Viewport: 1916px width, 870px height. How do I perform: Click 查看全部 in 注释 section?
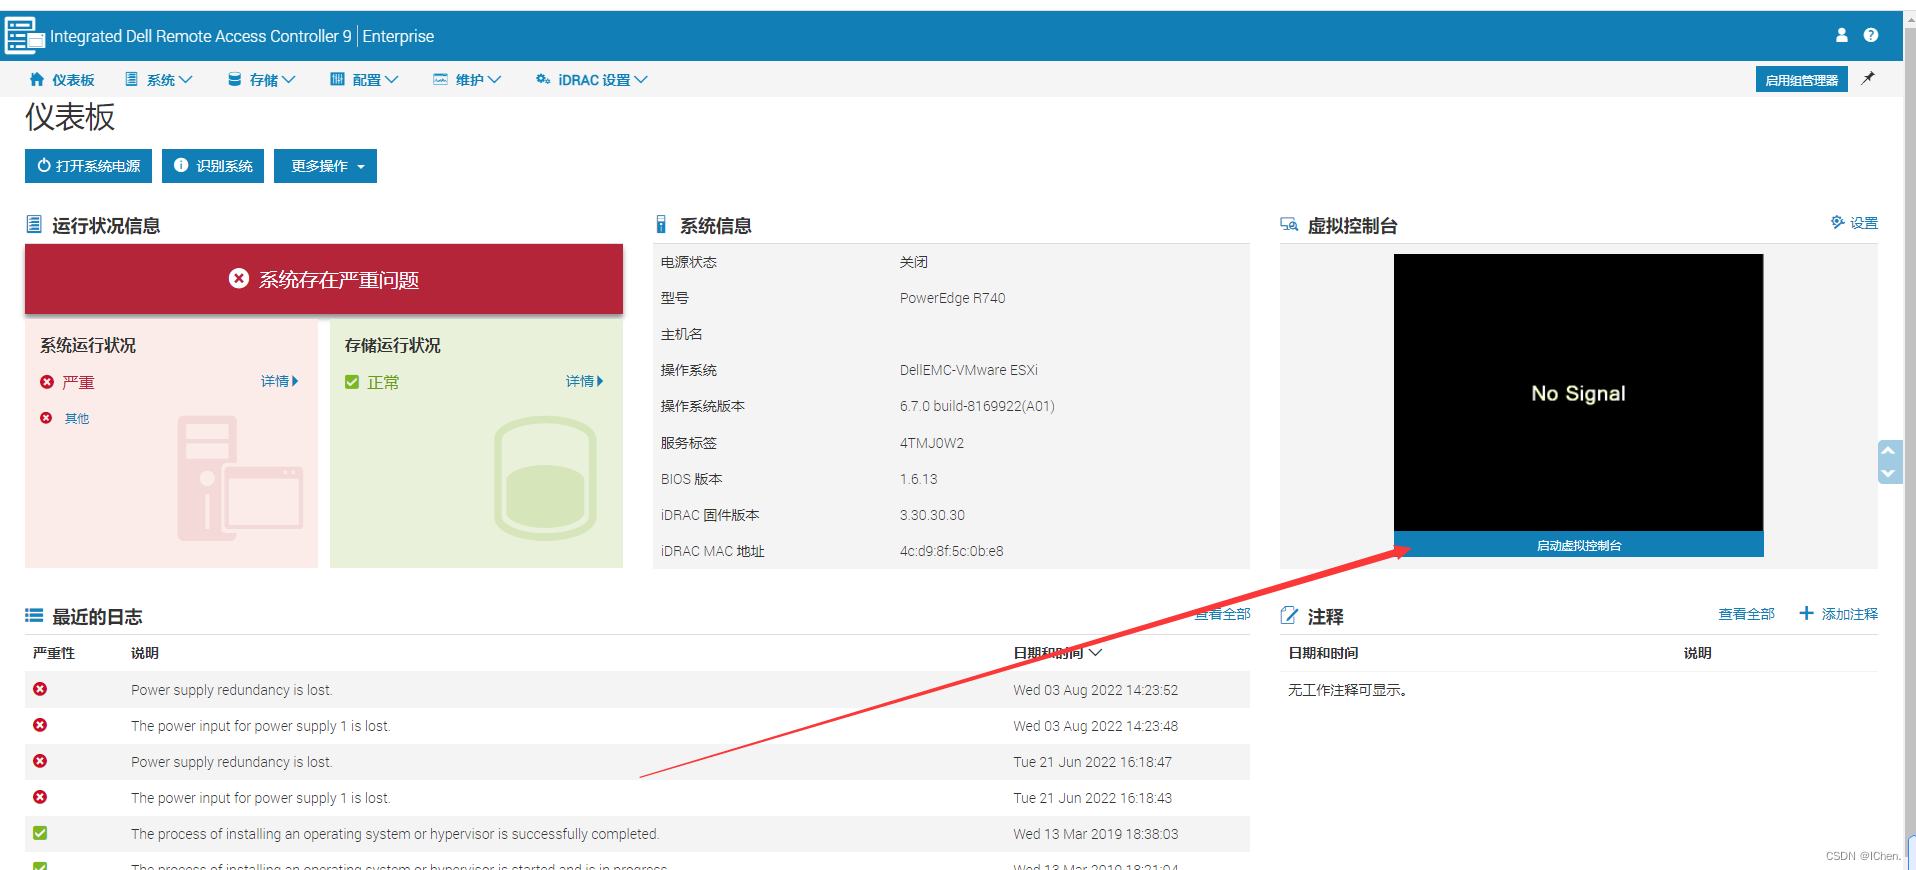coord(1746,614)
